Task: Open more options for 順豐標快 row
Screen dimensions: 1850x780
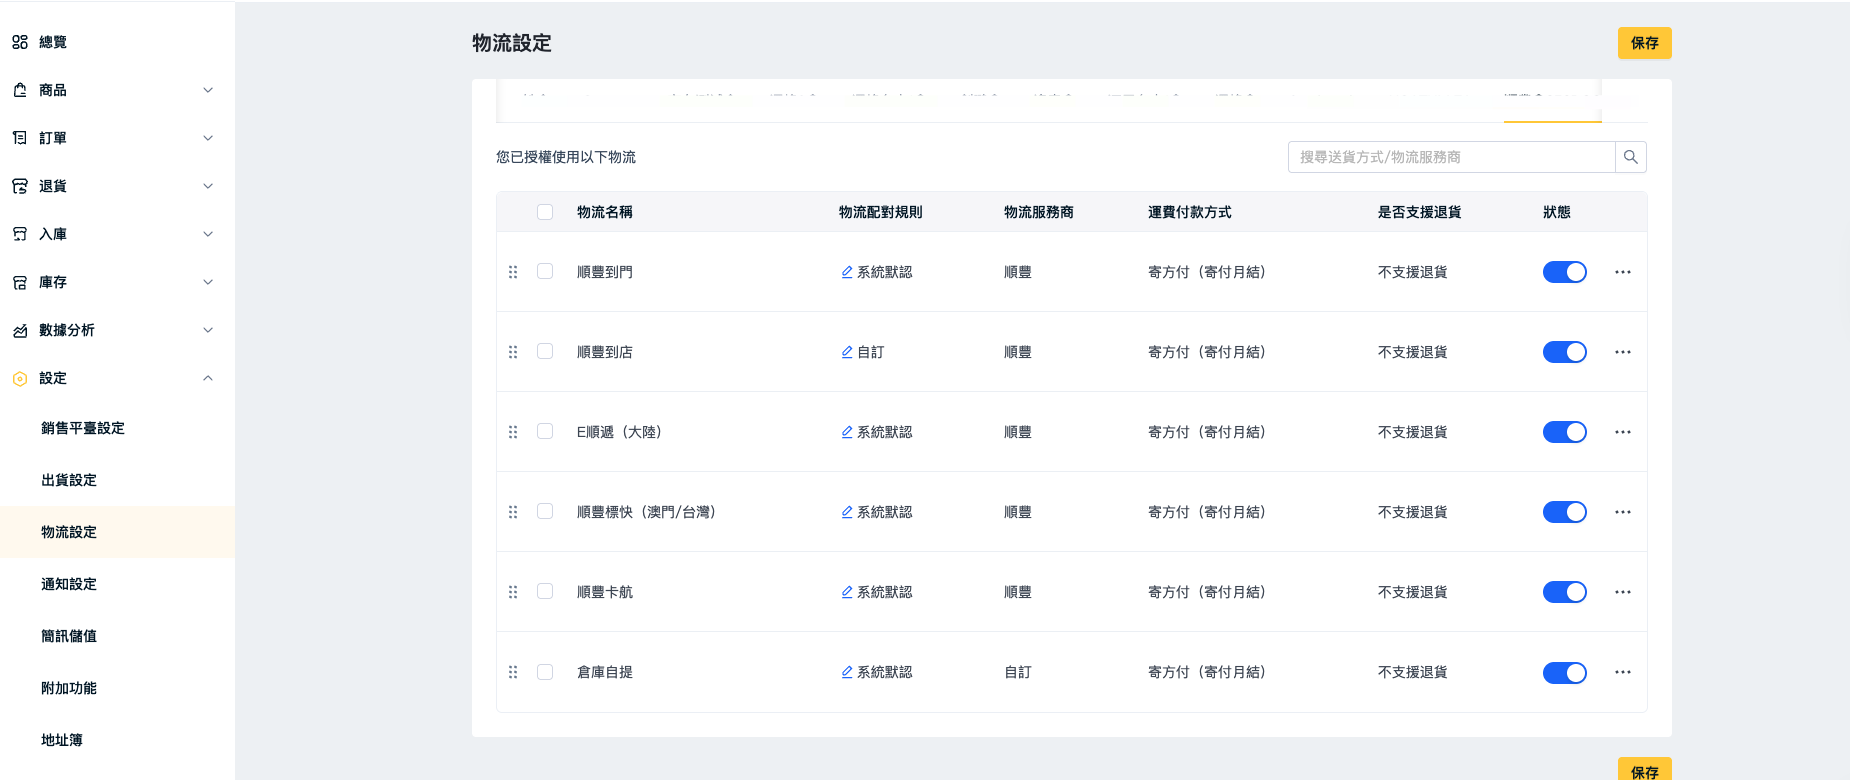Action: pos(1623,512)
